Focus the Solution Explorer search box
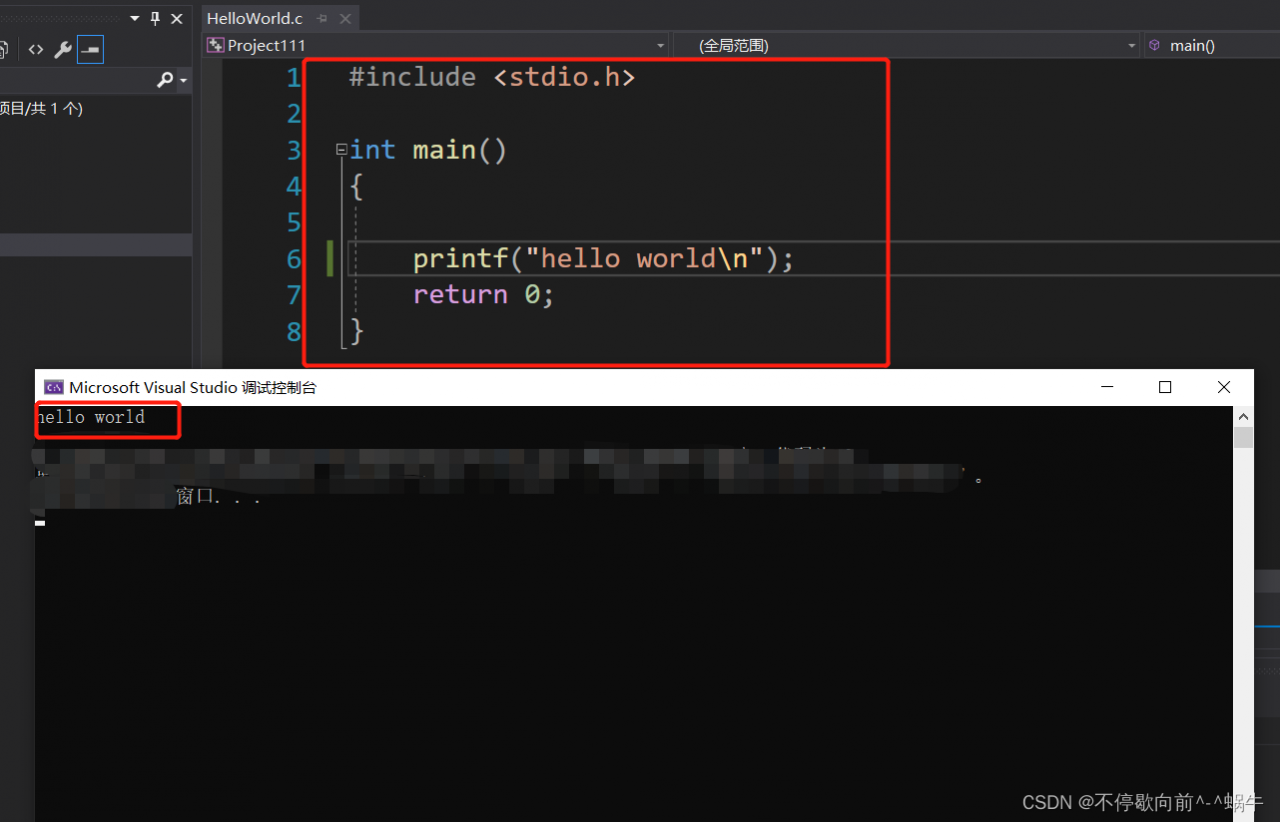The width and height of the screenshot is (1280, 822). 77,80
